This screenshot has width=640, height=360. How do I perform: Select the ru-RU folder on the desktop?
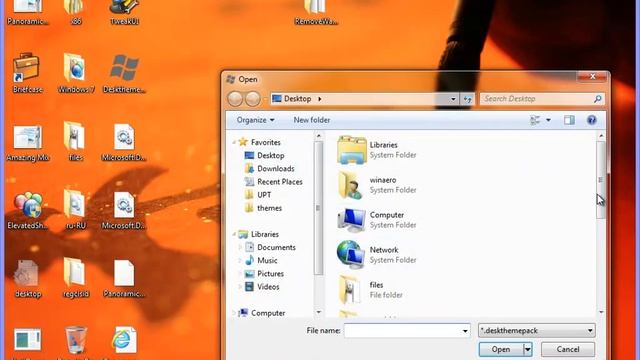coord(76,210)
